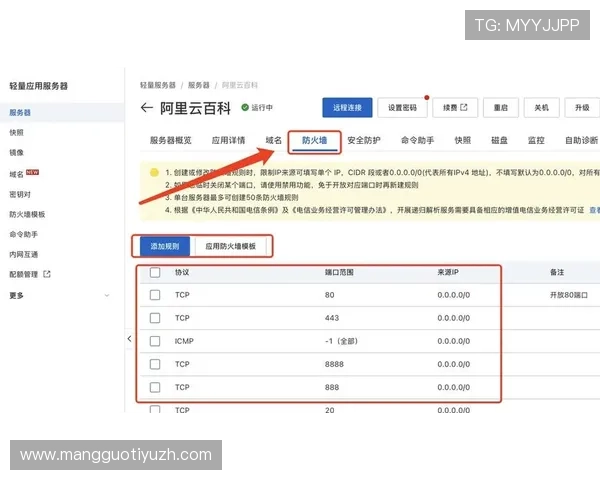
Task: Open the 监控 tab
Action: 536,140
